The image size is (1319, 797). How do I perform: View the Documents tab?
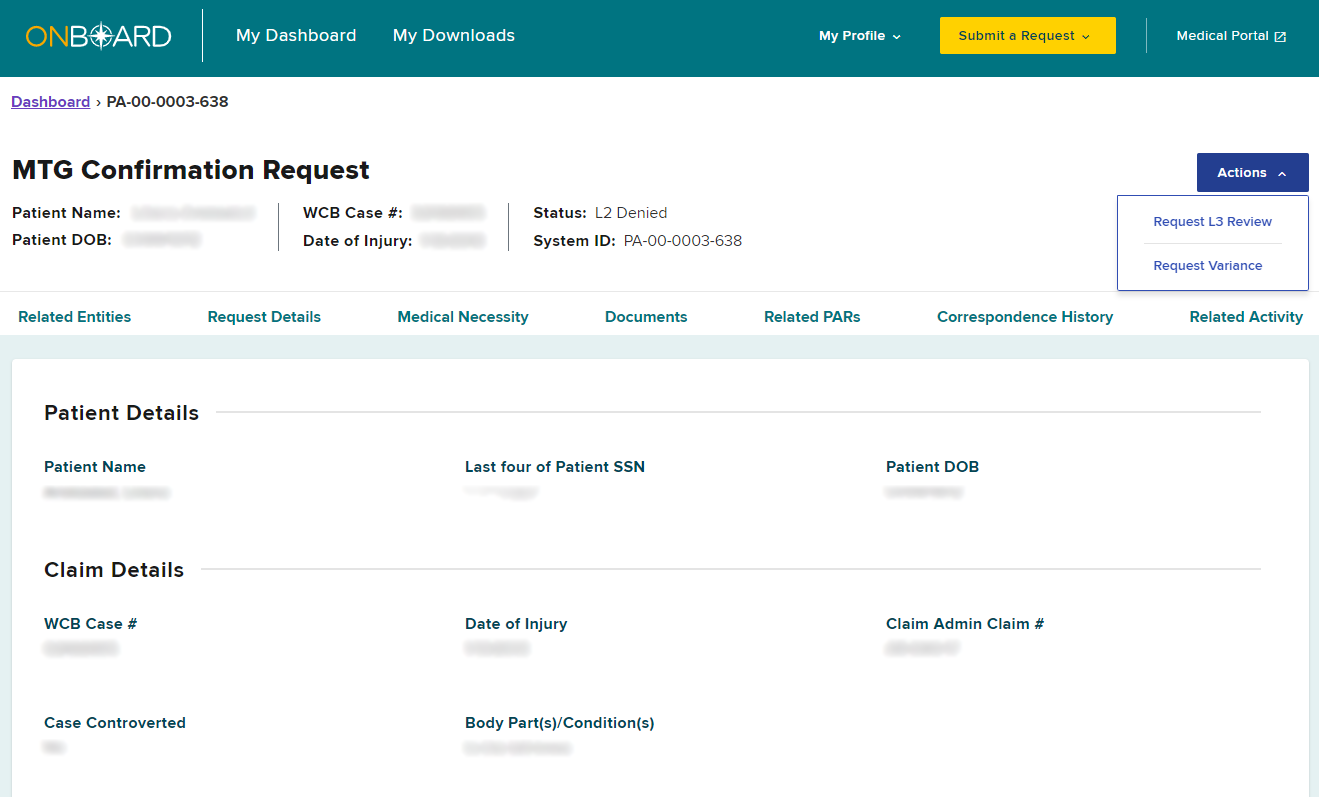coord(646,317)
